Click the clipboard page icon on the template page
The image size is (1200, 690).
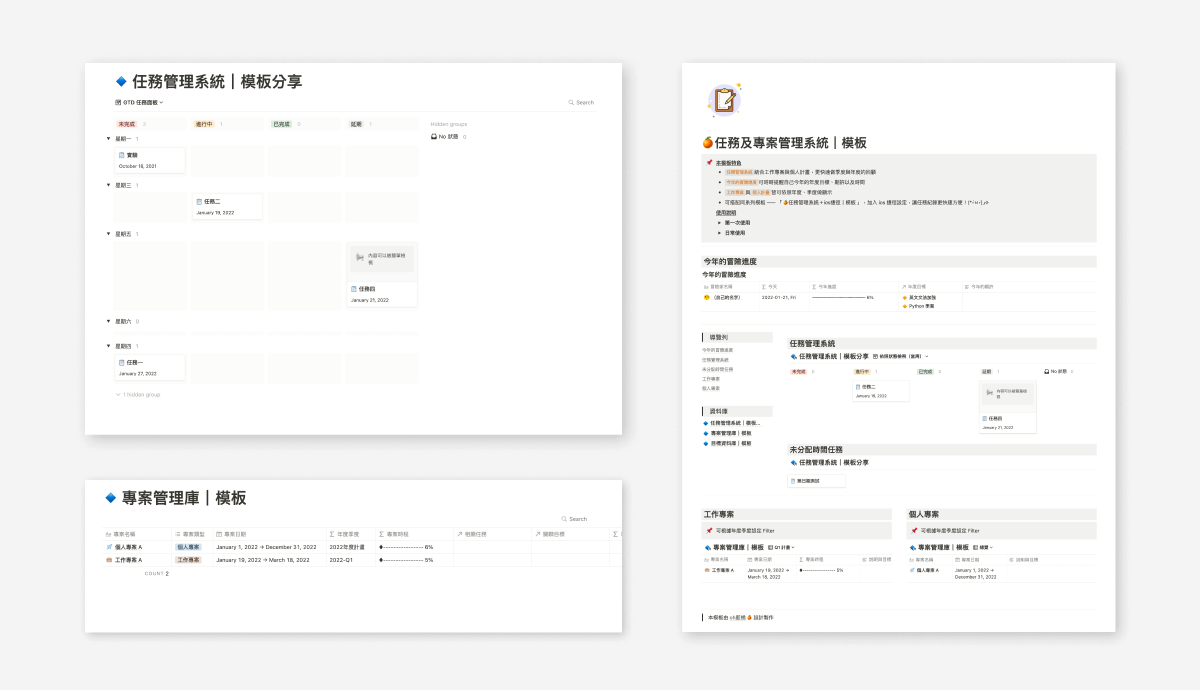[x=723, y=100]
